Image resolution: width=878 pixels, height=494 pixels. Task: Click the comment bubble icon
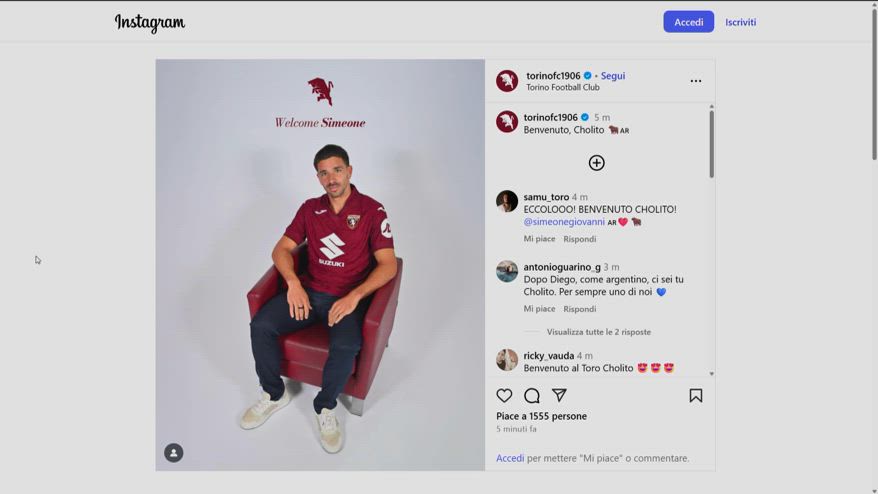[x=532, y=396]
